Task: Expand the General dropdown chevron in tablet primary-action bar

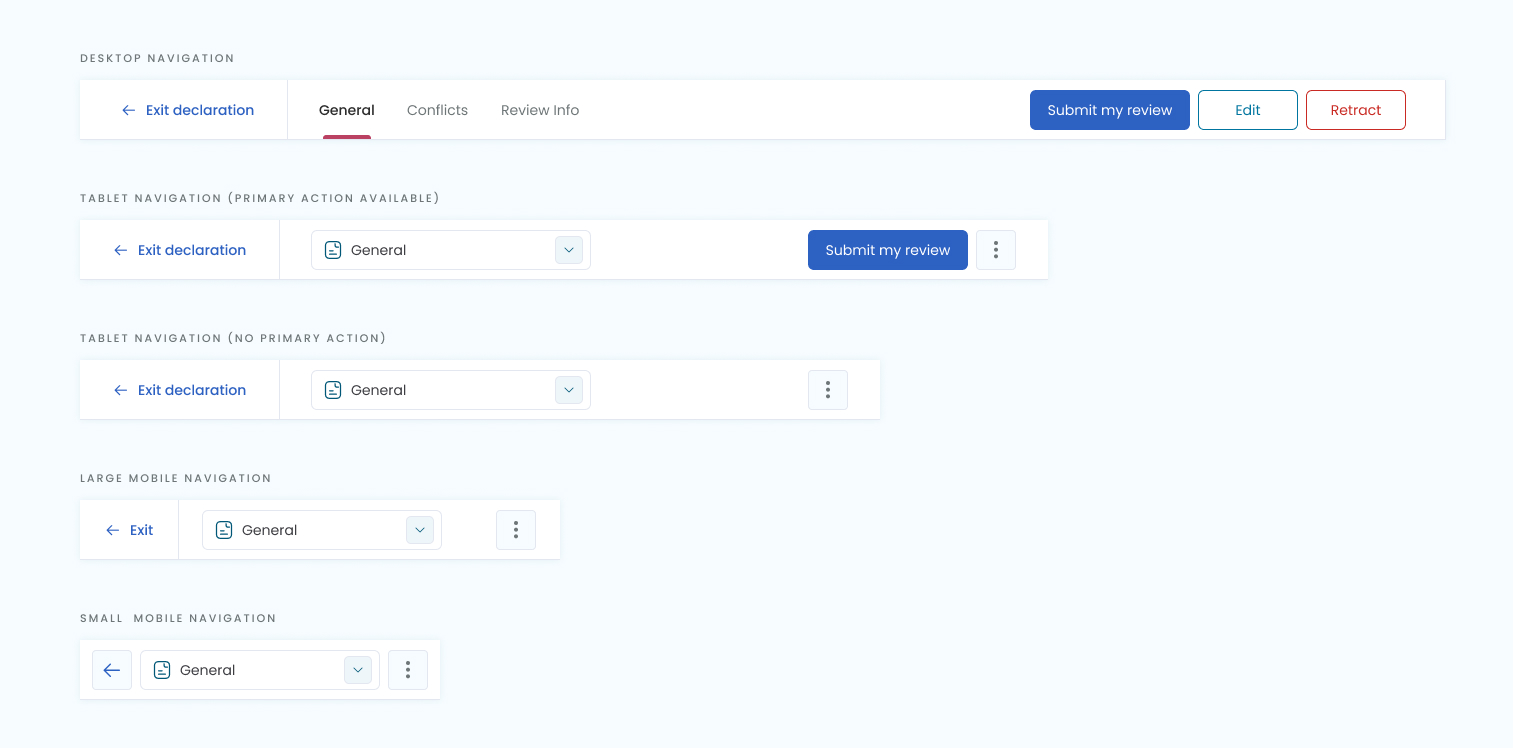Action: [569, 250]
